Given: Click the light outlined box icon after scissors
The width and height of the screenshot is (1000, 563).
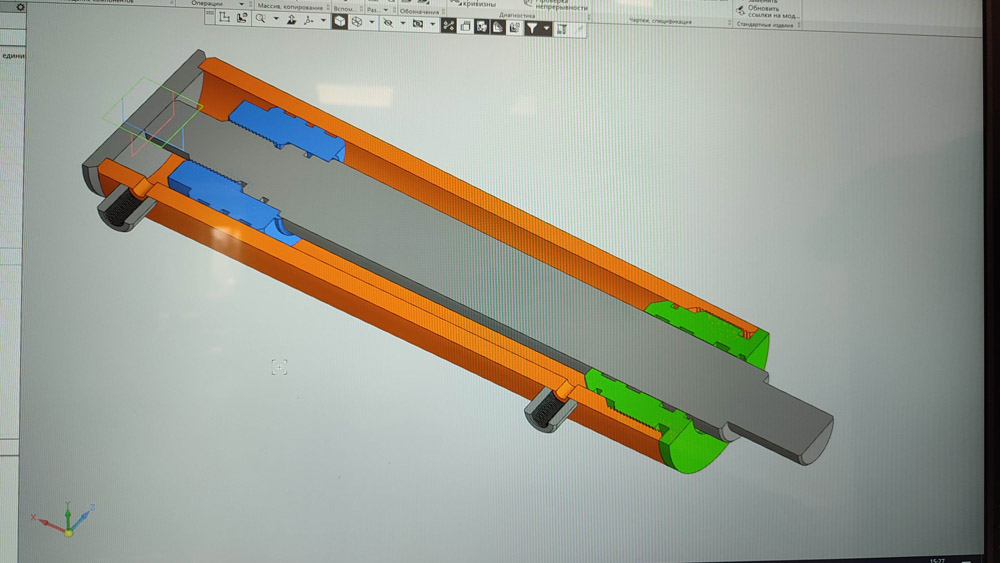Looking at the screenshot, I should 466,26.
